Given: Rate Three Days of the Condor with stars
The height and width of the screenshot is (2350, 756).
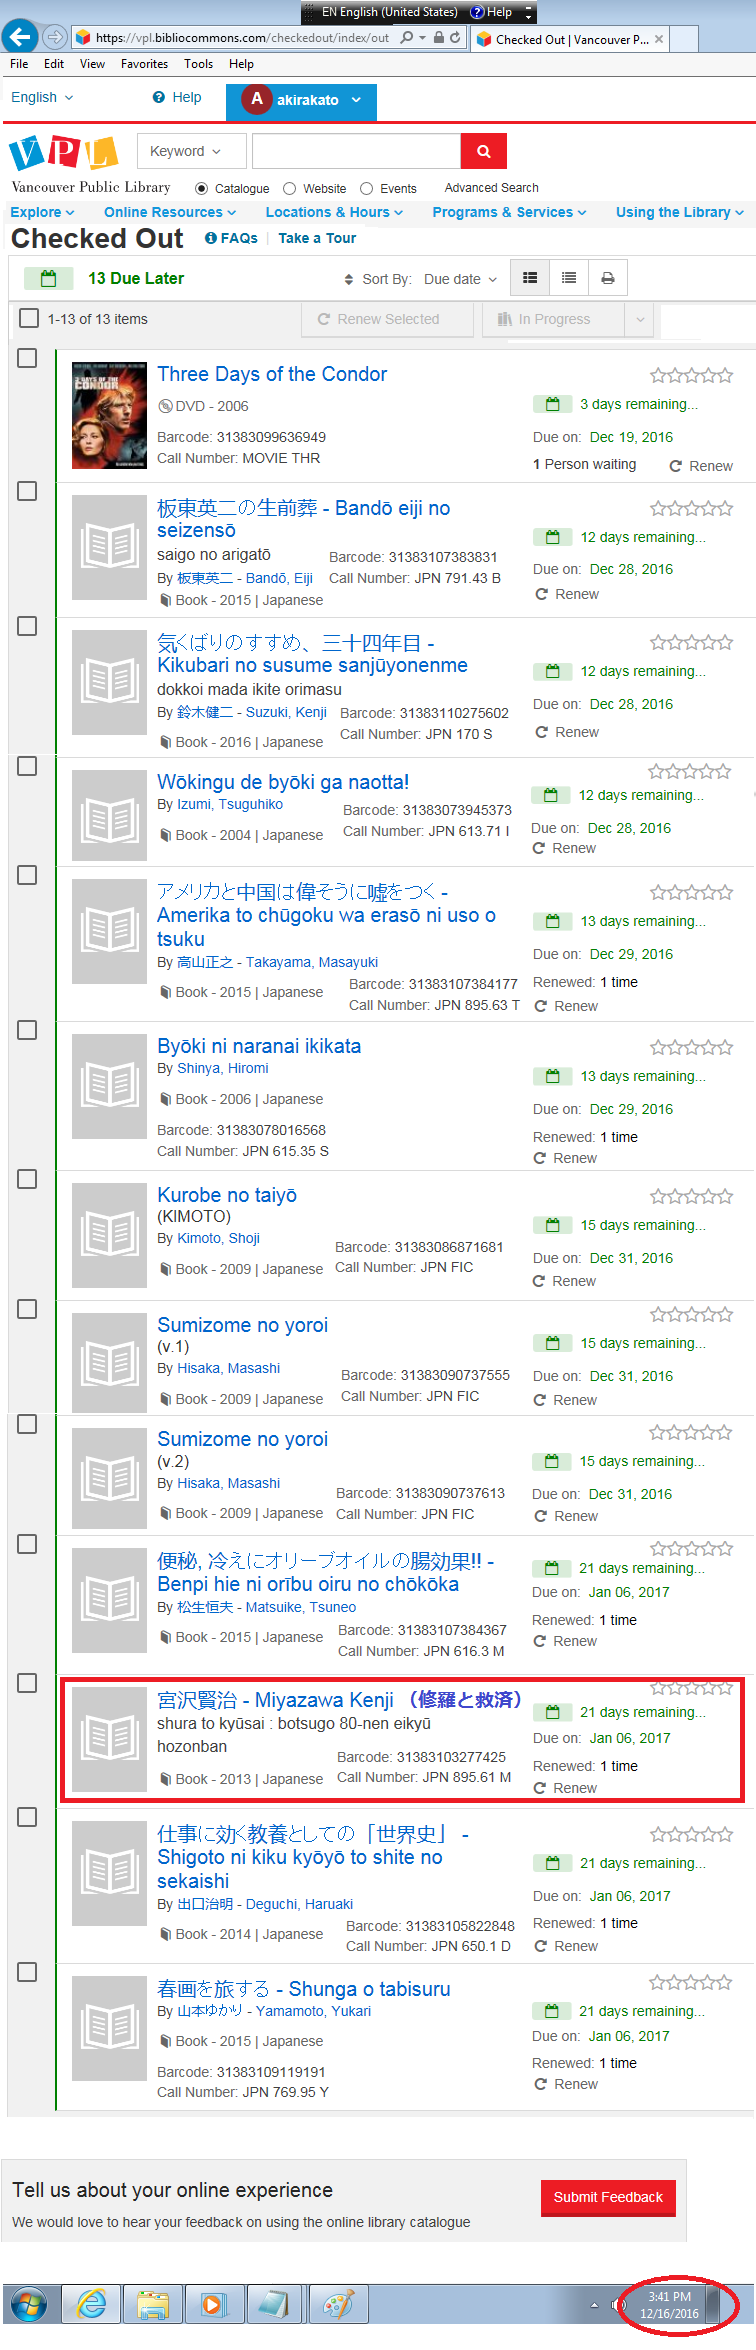Looking at the screenshot, I should [691, 375].
